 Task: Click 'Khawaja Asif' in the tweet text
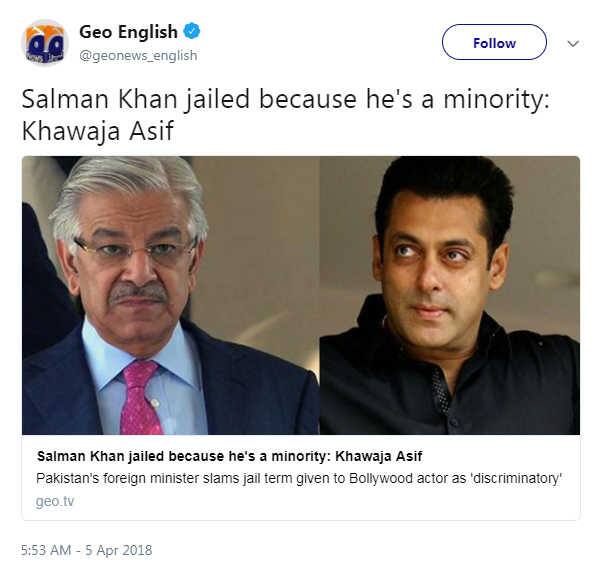98,131
